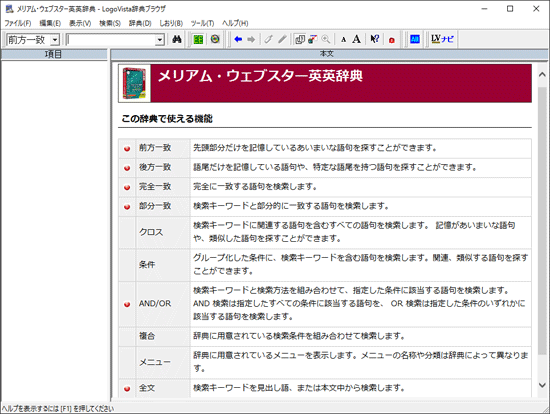The height and width of the screenshot is (414, 550).
Task: Open the LVナビ toolbar button
Action: (442, 39)
